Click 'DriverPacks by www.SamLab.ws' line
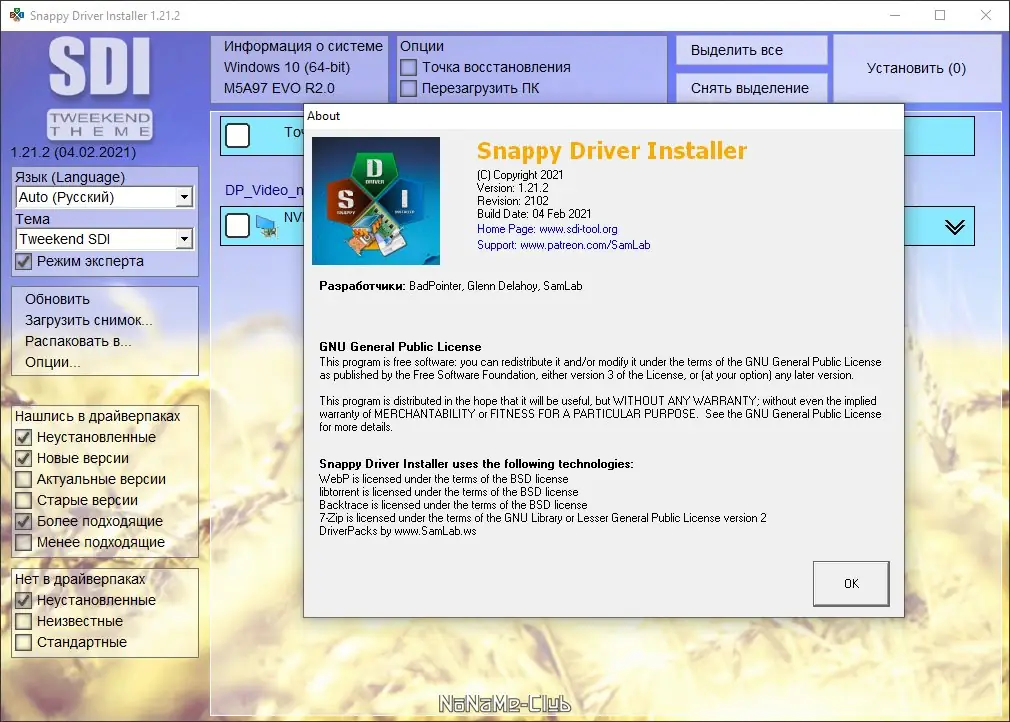This screenshot has height=722, width=1010. 397,531
